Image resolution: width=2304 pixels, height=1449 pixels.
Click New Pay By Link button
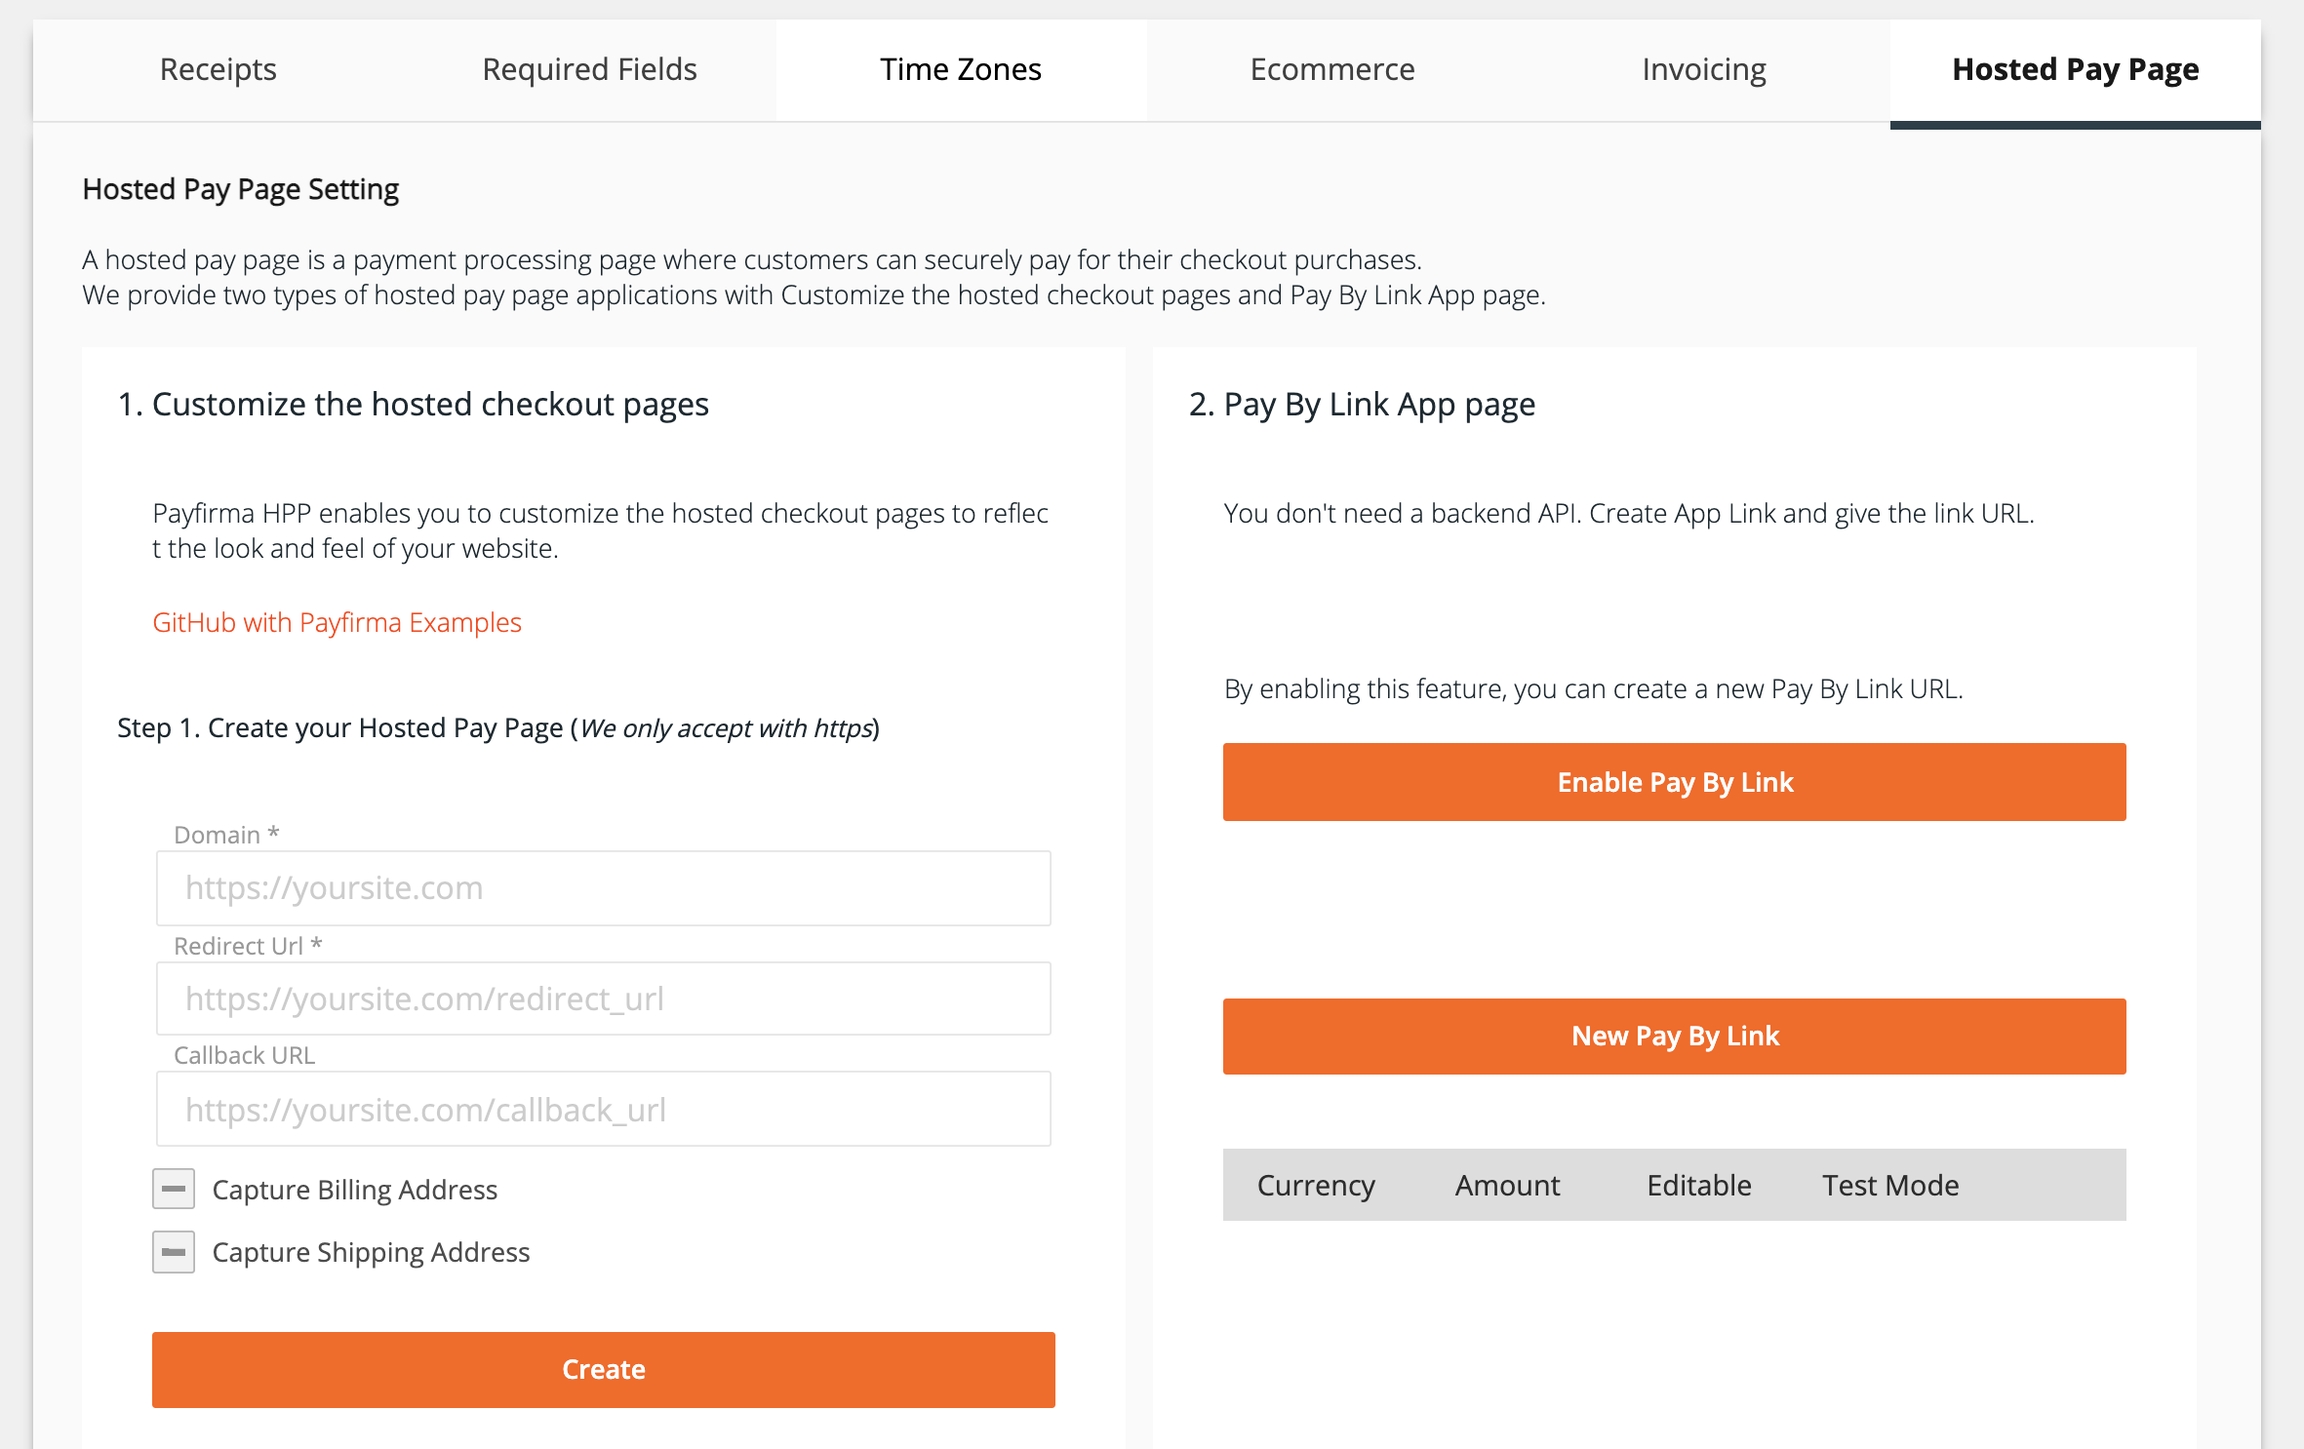tap(1674, 1036)
